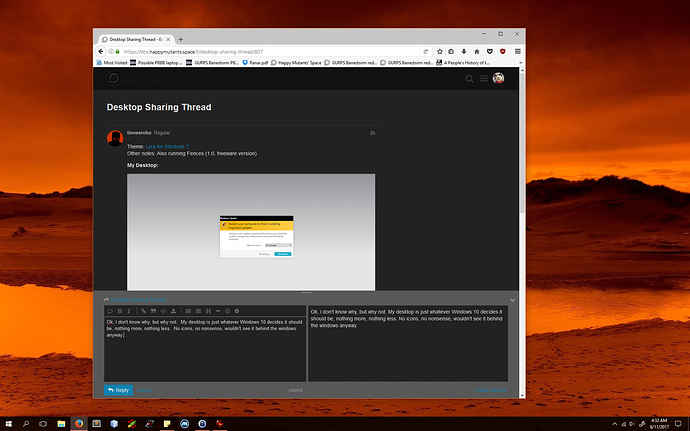Close the Desktop Sharing Thread tab
This screenshot has width=690, height=431.
click(x=168, y=40)
